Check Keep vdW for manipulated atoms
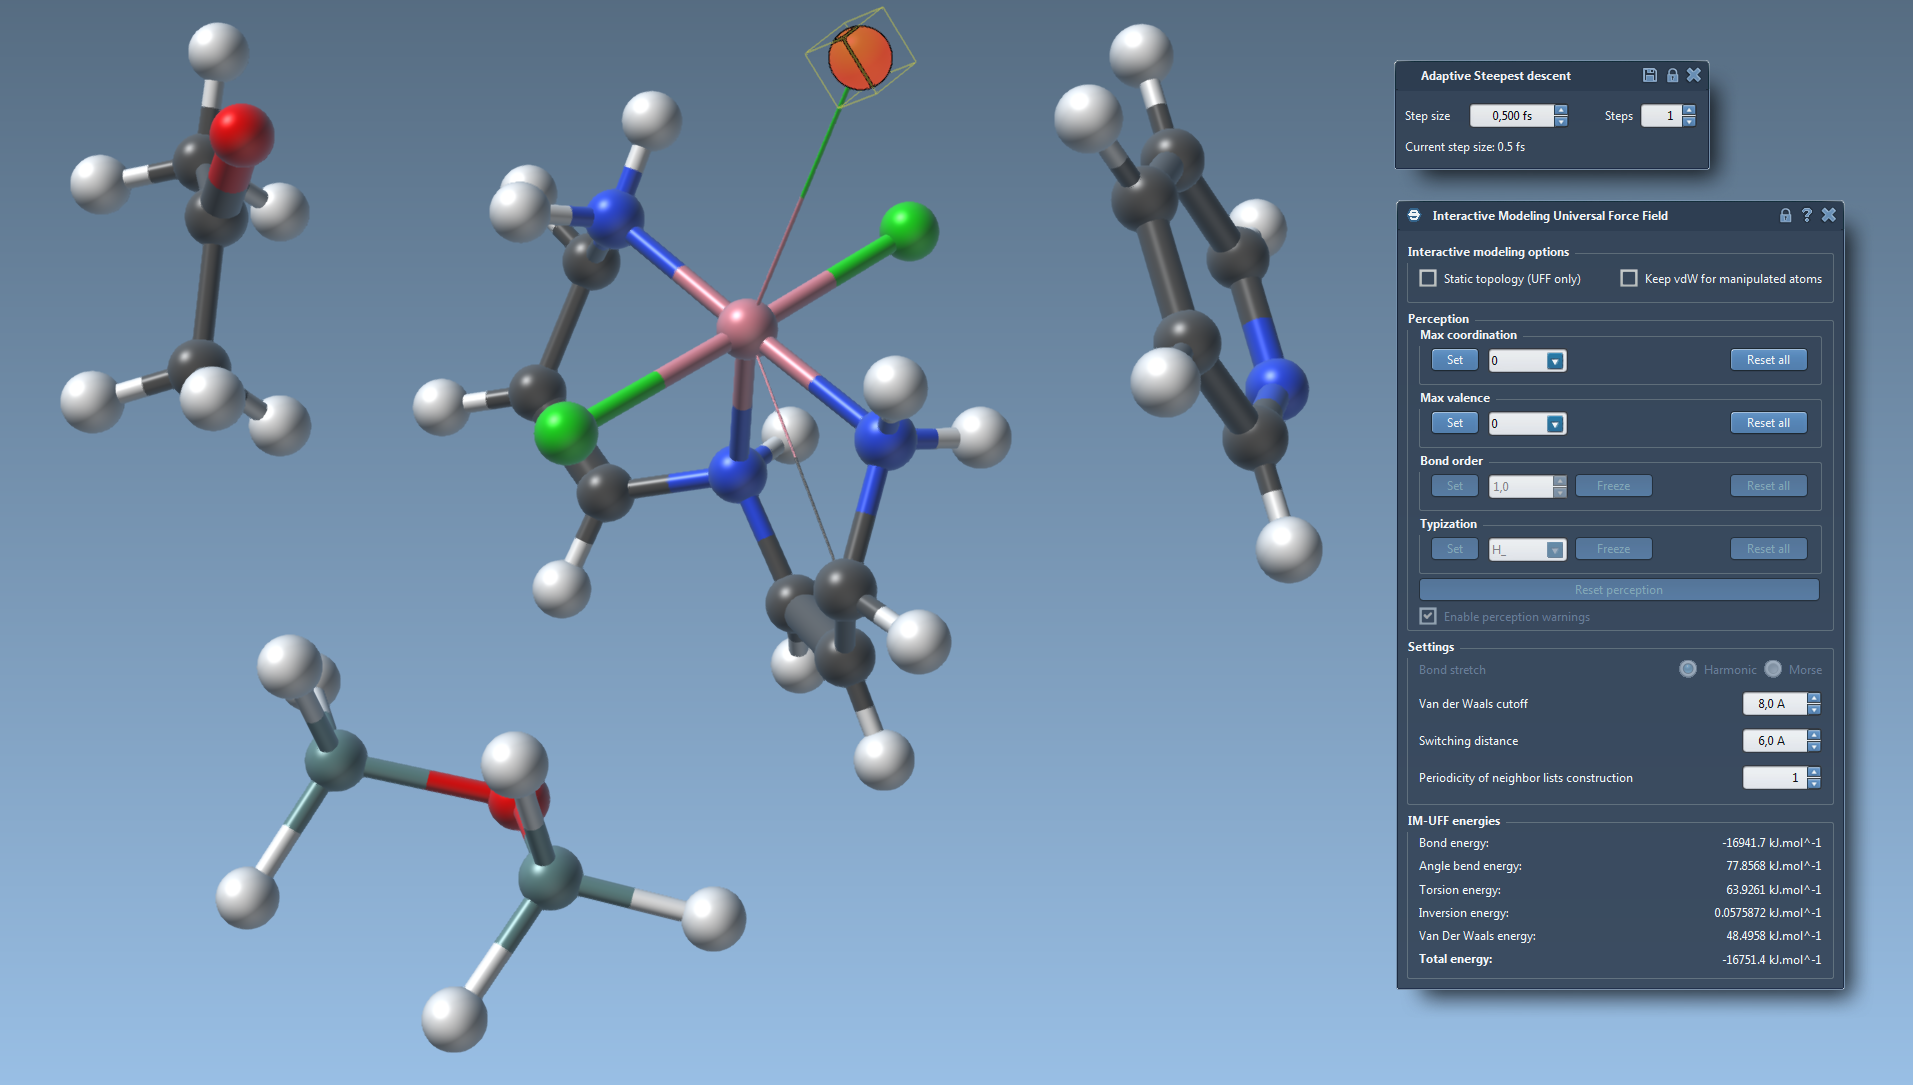1913x1085 pixels. coord(1629,279)
